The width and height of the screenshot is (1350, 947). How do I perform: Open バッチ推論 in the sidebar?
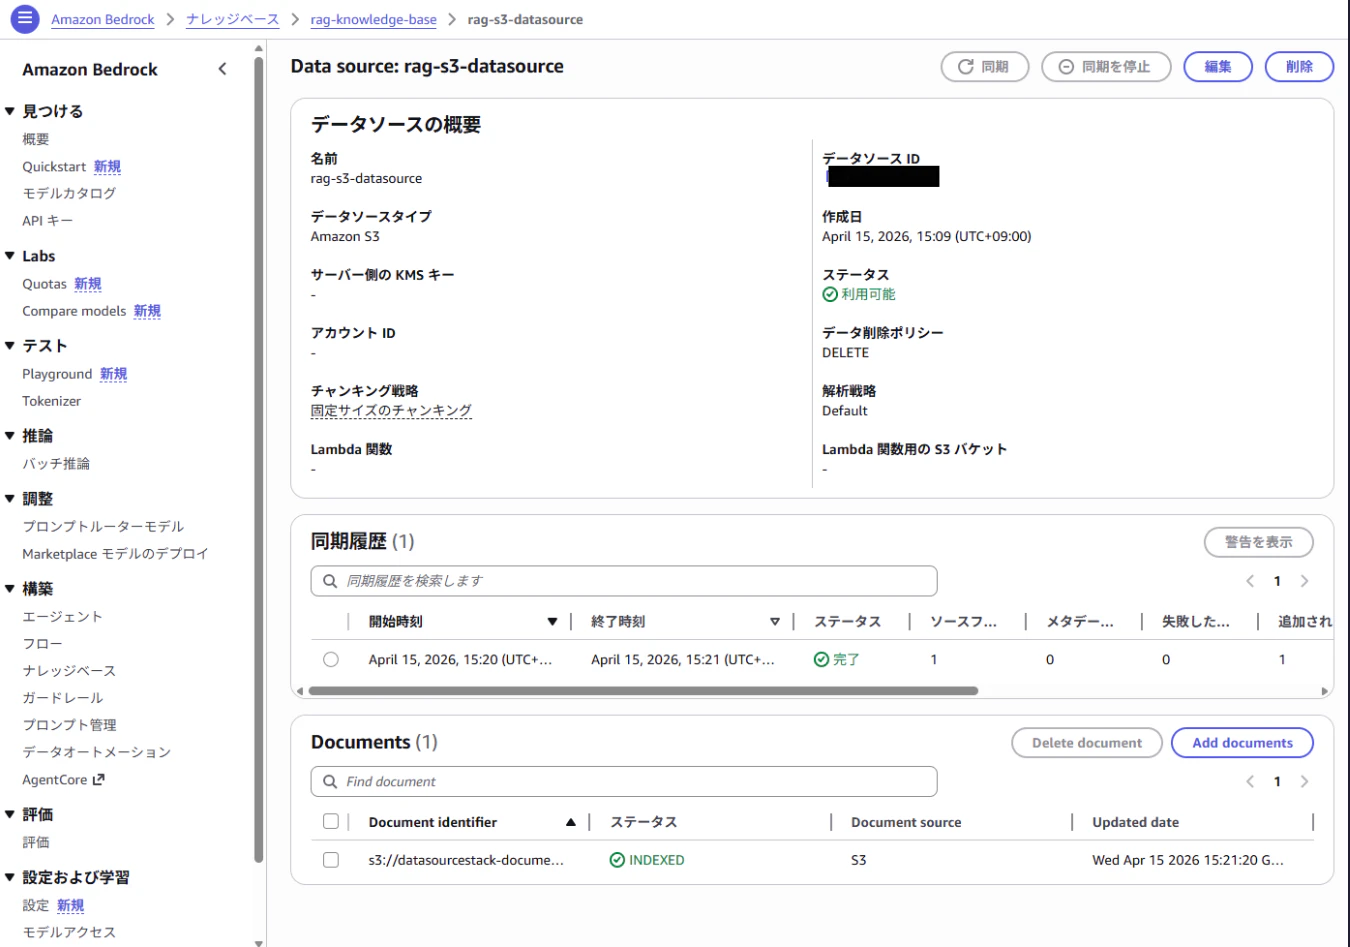point(56,464)
